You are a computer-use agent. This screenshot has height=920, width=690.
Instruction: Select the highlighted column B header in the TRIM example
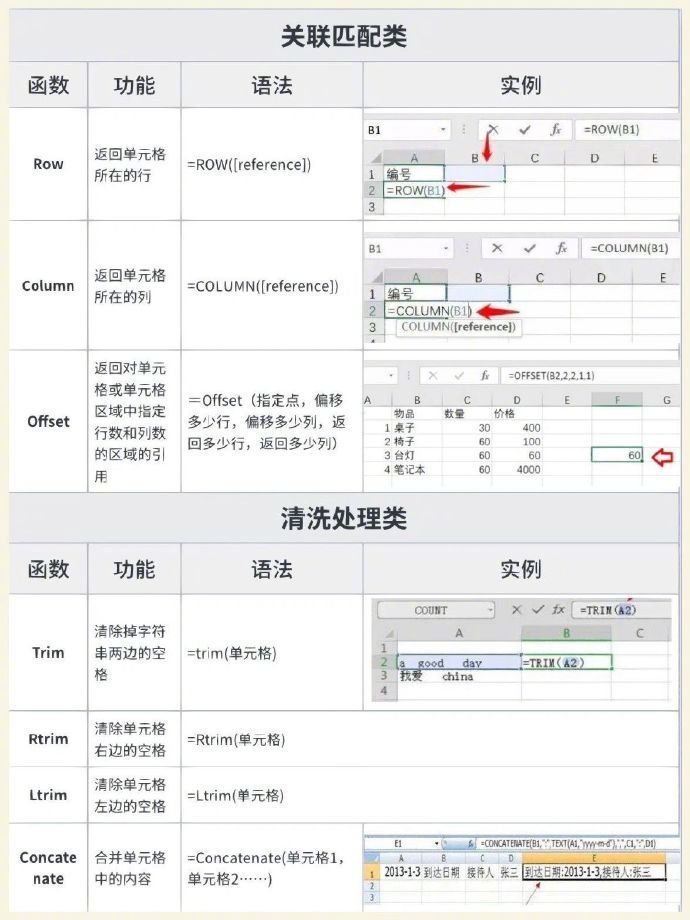(566, 633)
